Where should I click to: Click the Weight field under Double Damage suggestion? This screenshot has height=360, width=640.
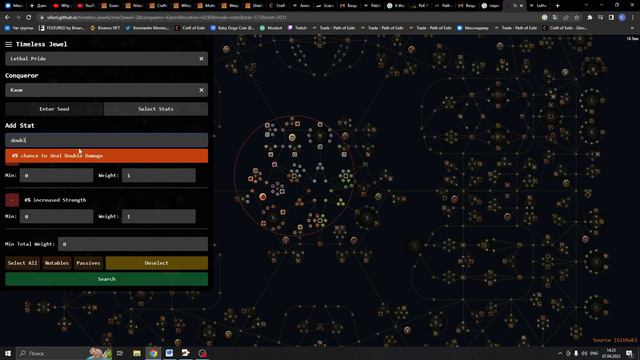pyautogui.click(x=158, y=176)
